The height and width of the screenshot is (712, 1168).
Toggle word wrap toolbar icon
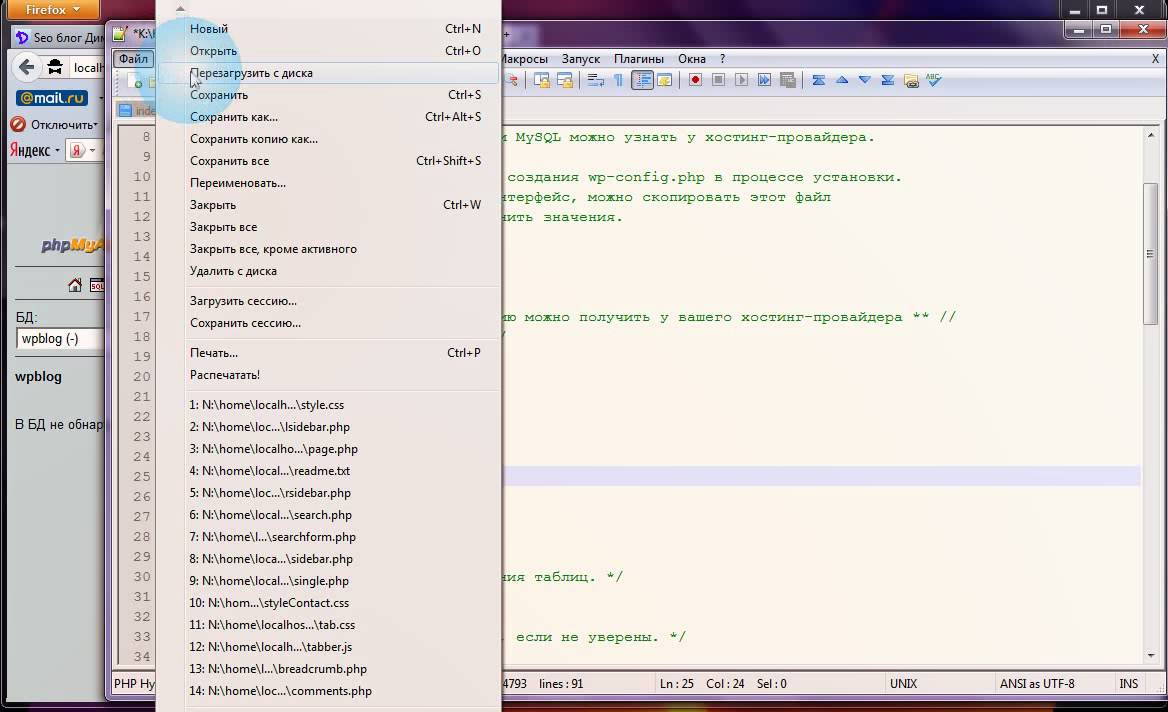pyautogui.click(x=595, y=80)
